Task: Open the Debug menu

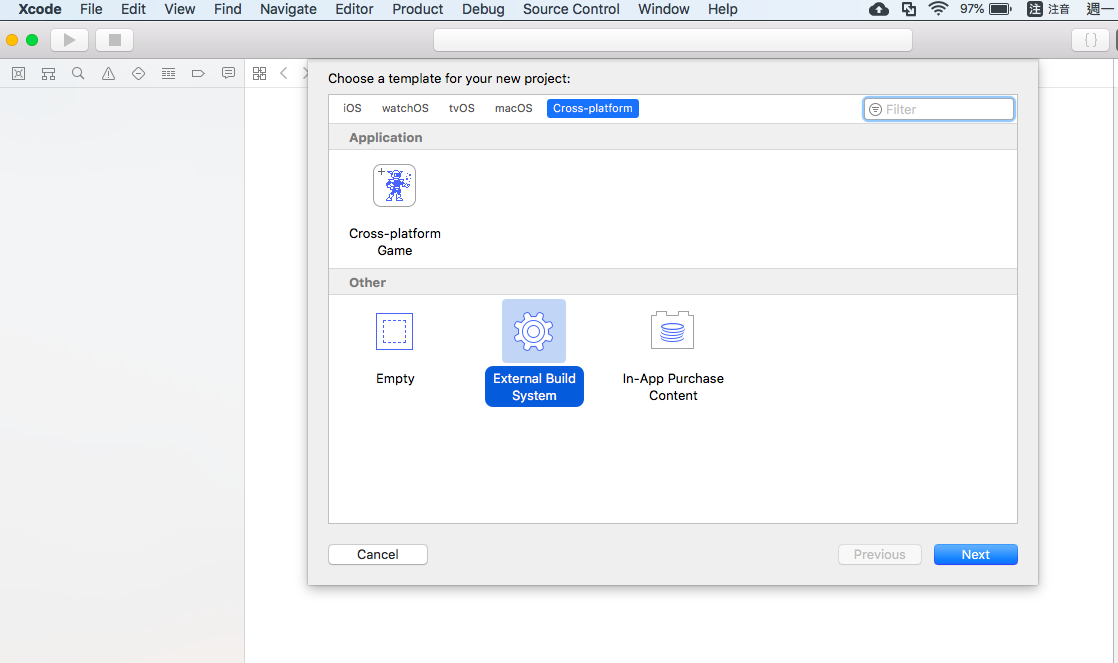Action: pyautogui.click(x=483, y=9)
